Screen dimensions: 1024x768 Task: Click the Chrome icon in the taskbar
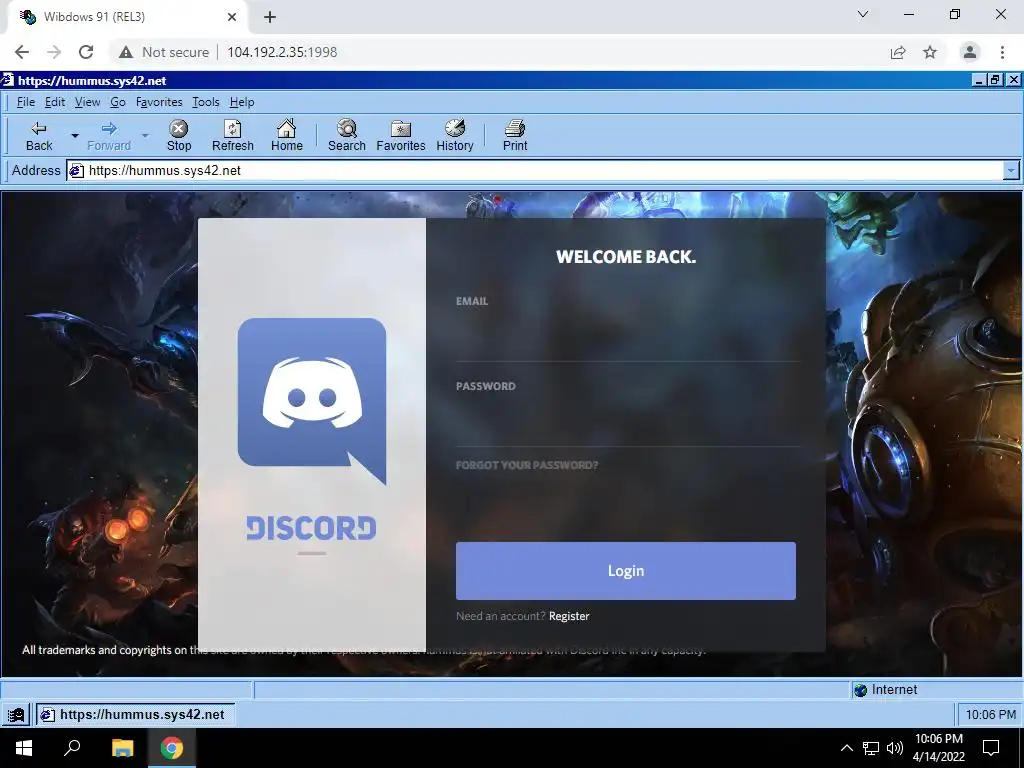[172, 748]
